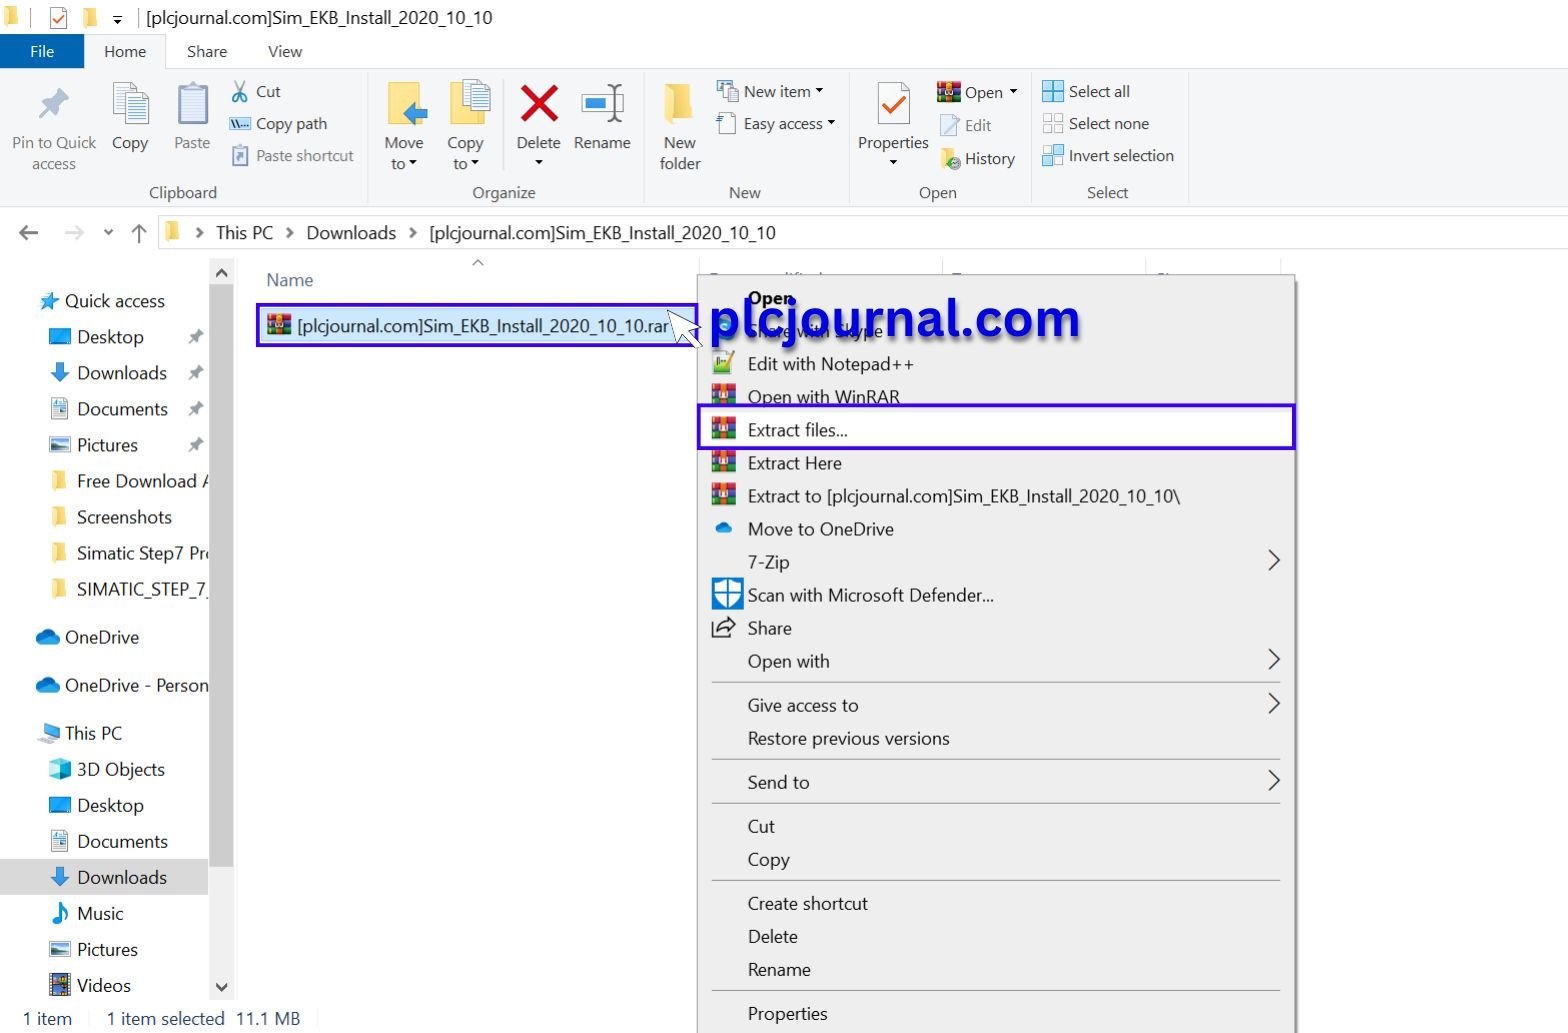Click Pin to Quick access icon

[54, 104]
